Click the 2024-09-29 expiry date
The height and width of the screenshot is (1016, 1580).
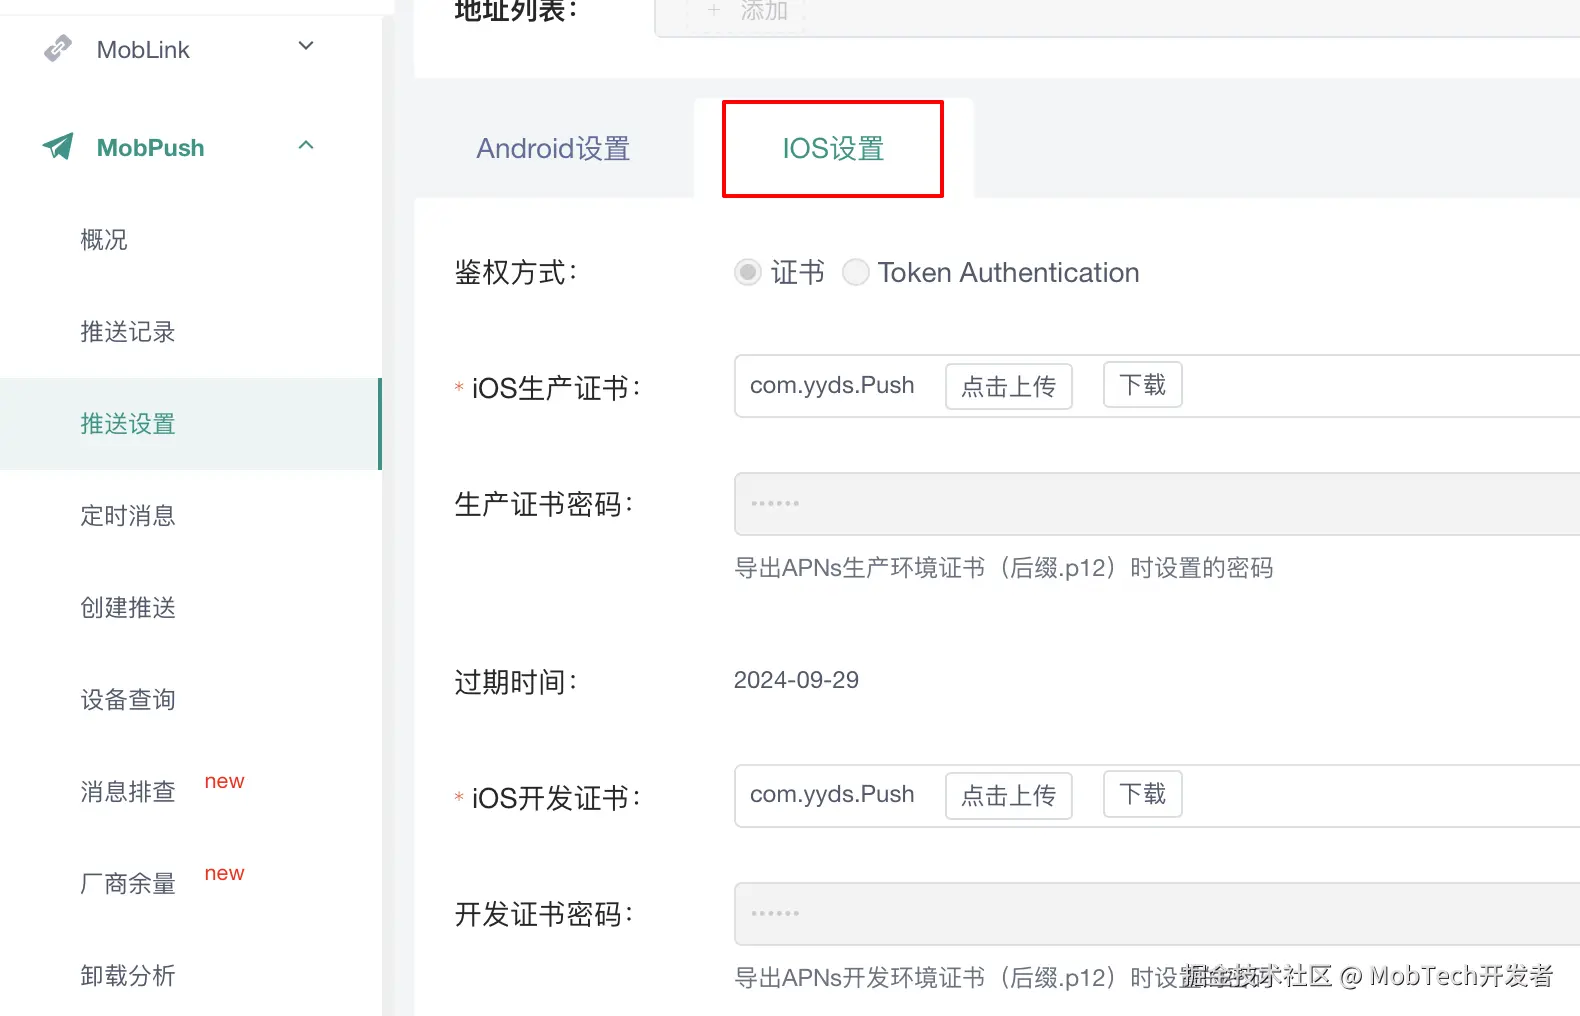coord(796,680)
